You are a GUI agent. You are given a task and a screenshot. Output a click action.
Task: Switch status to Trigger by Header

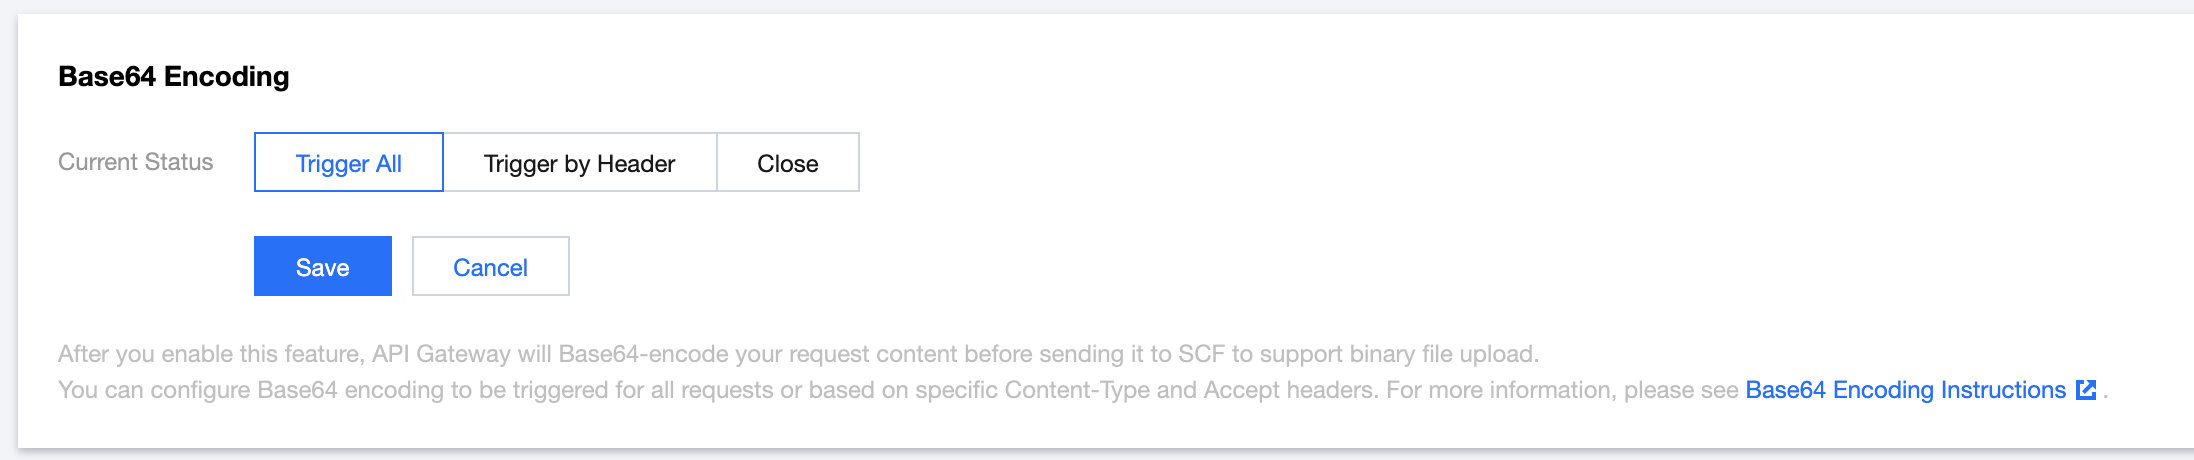click(x=579, y=163)
